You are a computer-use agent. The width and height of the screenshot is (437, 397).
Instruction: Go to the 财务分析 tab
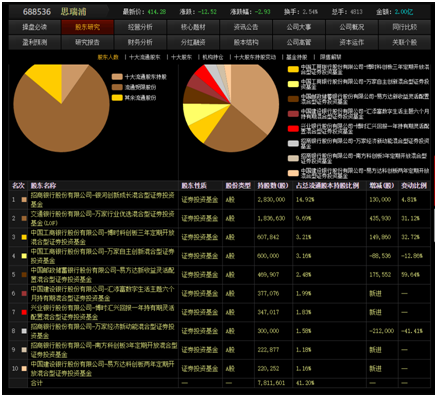pos(140,42)
